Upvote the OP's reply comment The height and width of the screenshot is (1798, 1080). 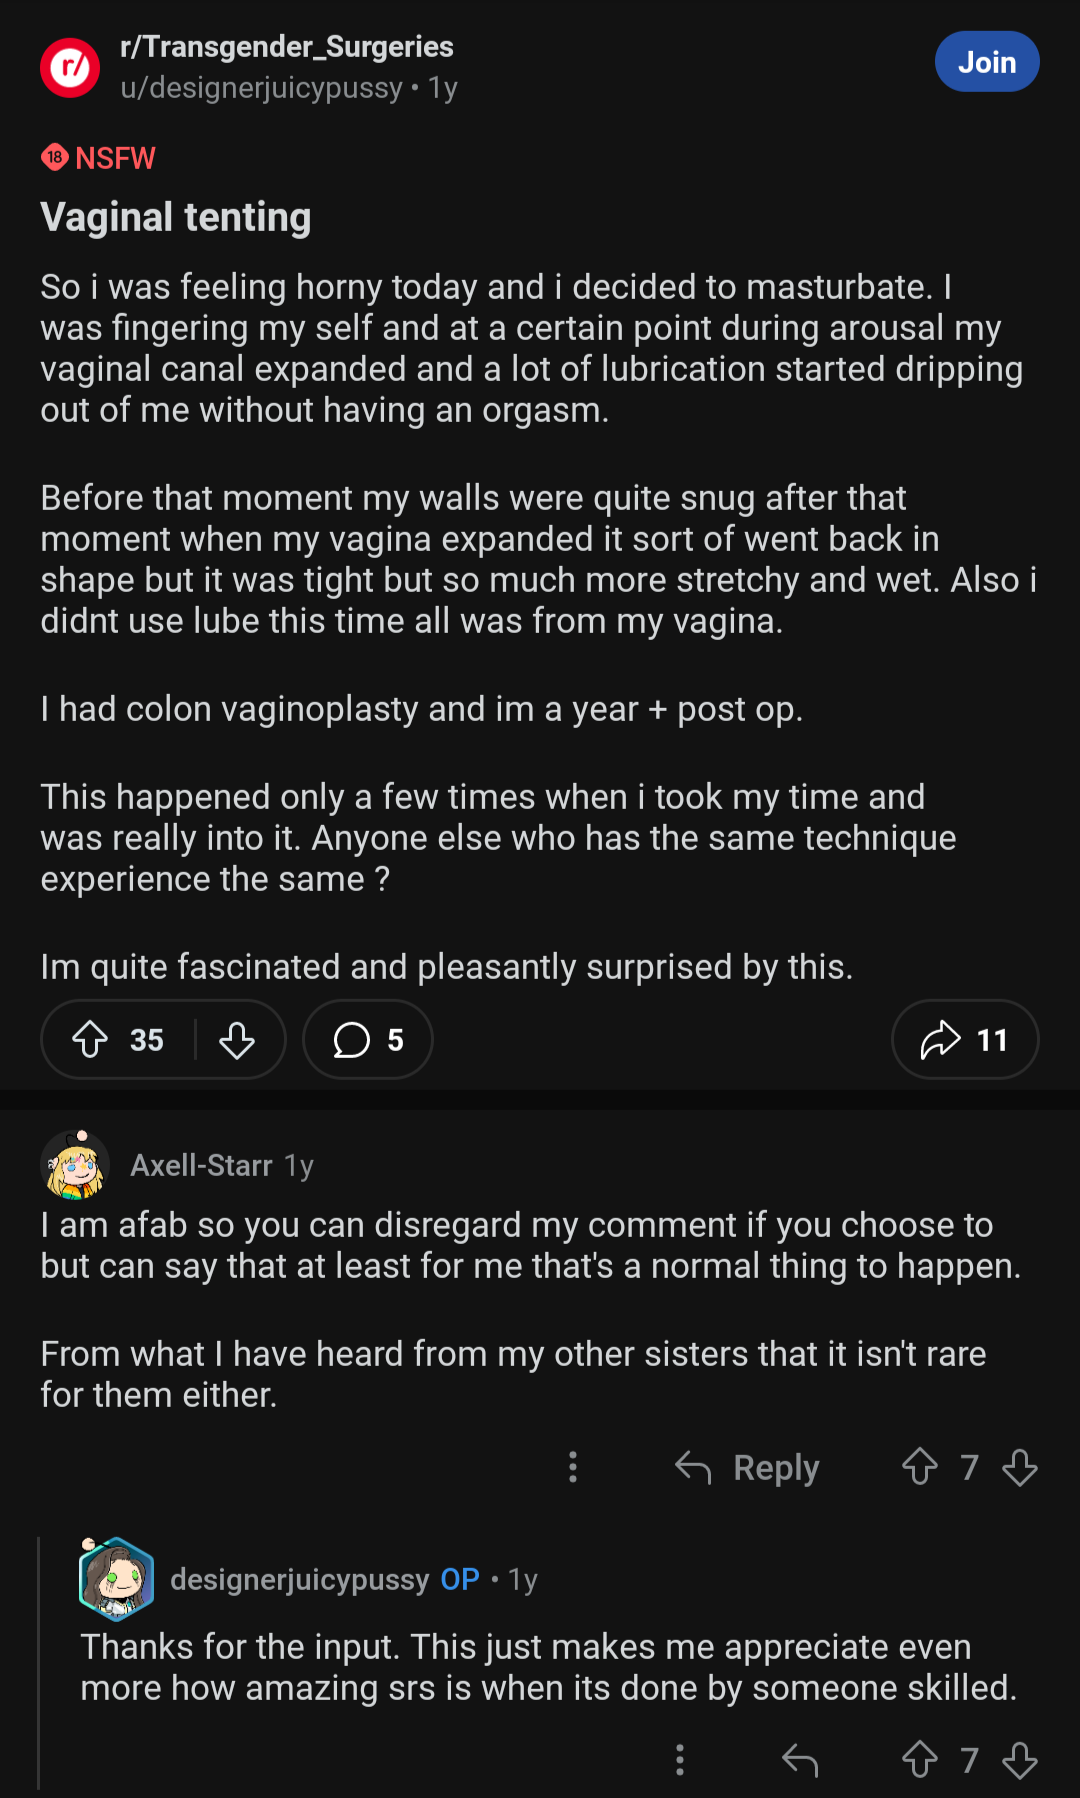[x=920, y=1760]
